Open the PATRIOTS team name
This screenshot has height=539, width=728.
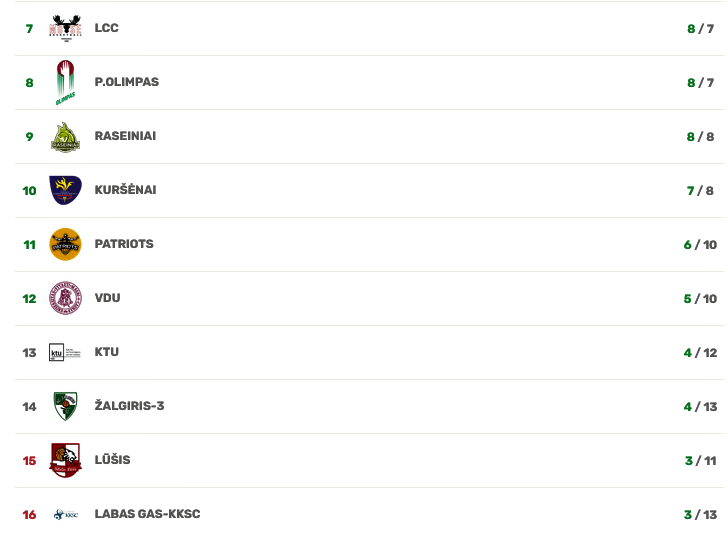(124, 244)
